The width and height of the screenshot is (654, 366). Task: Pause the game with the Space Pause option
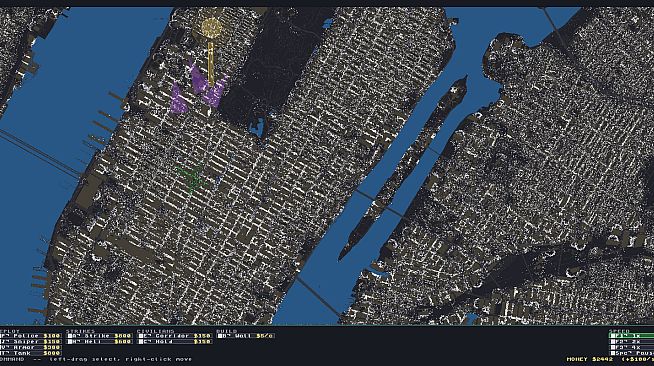(x=631, y=353)
